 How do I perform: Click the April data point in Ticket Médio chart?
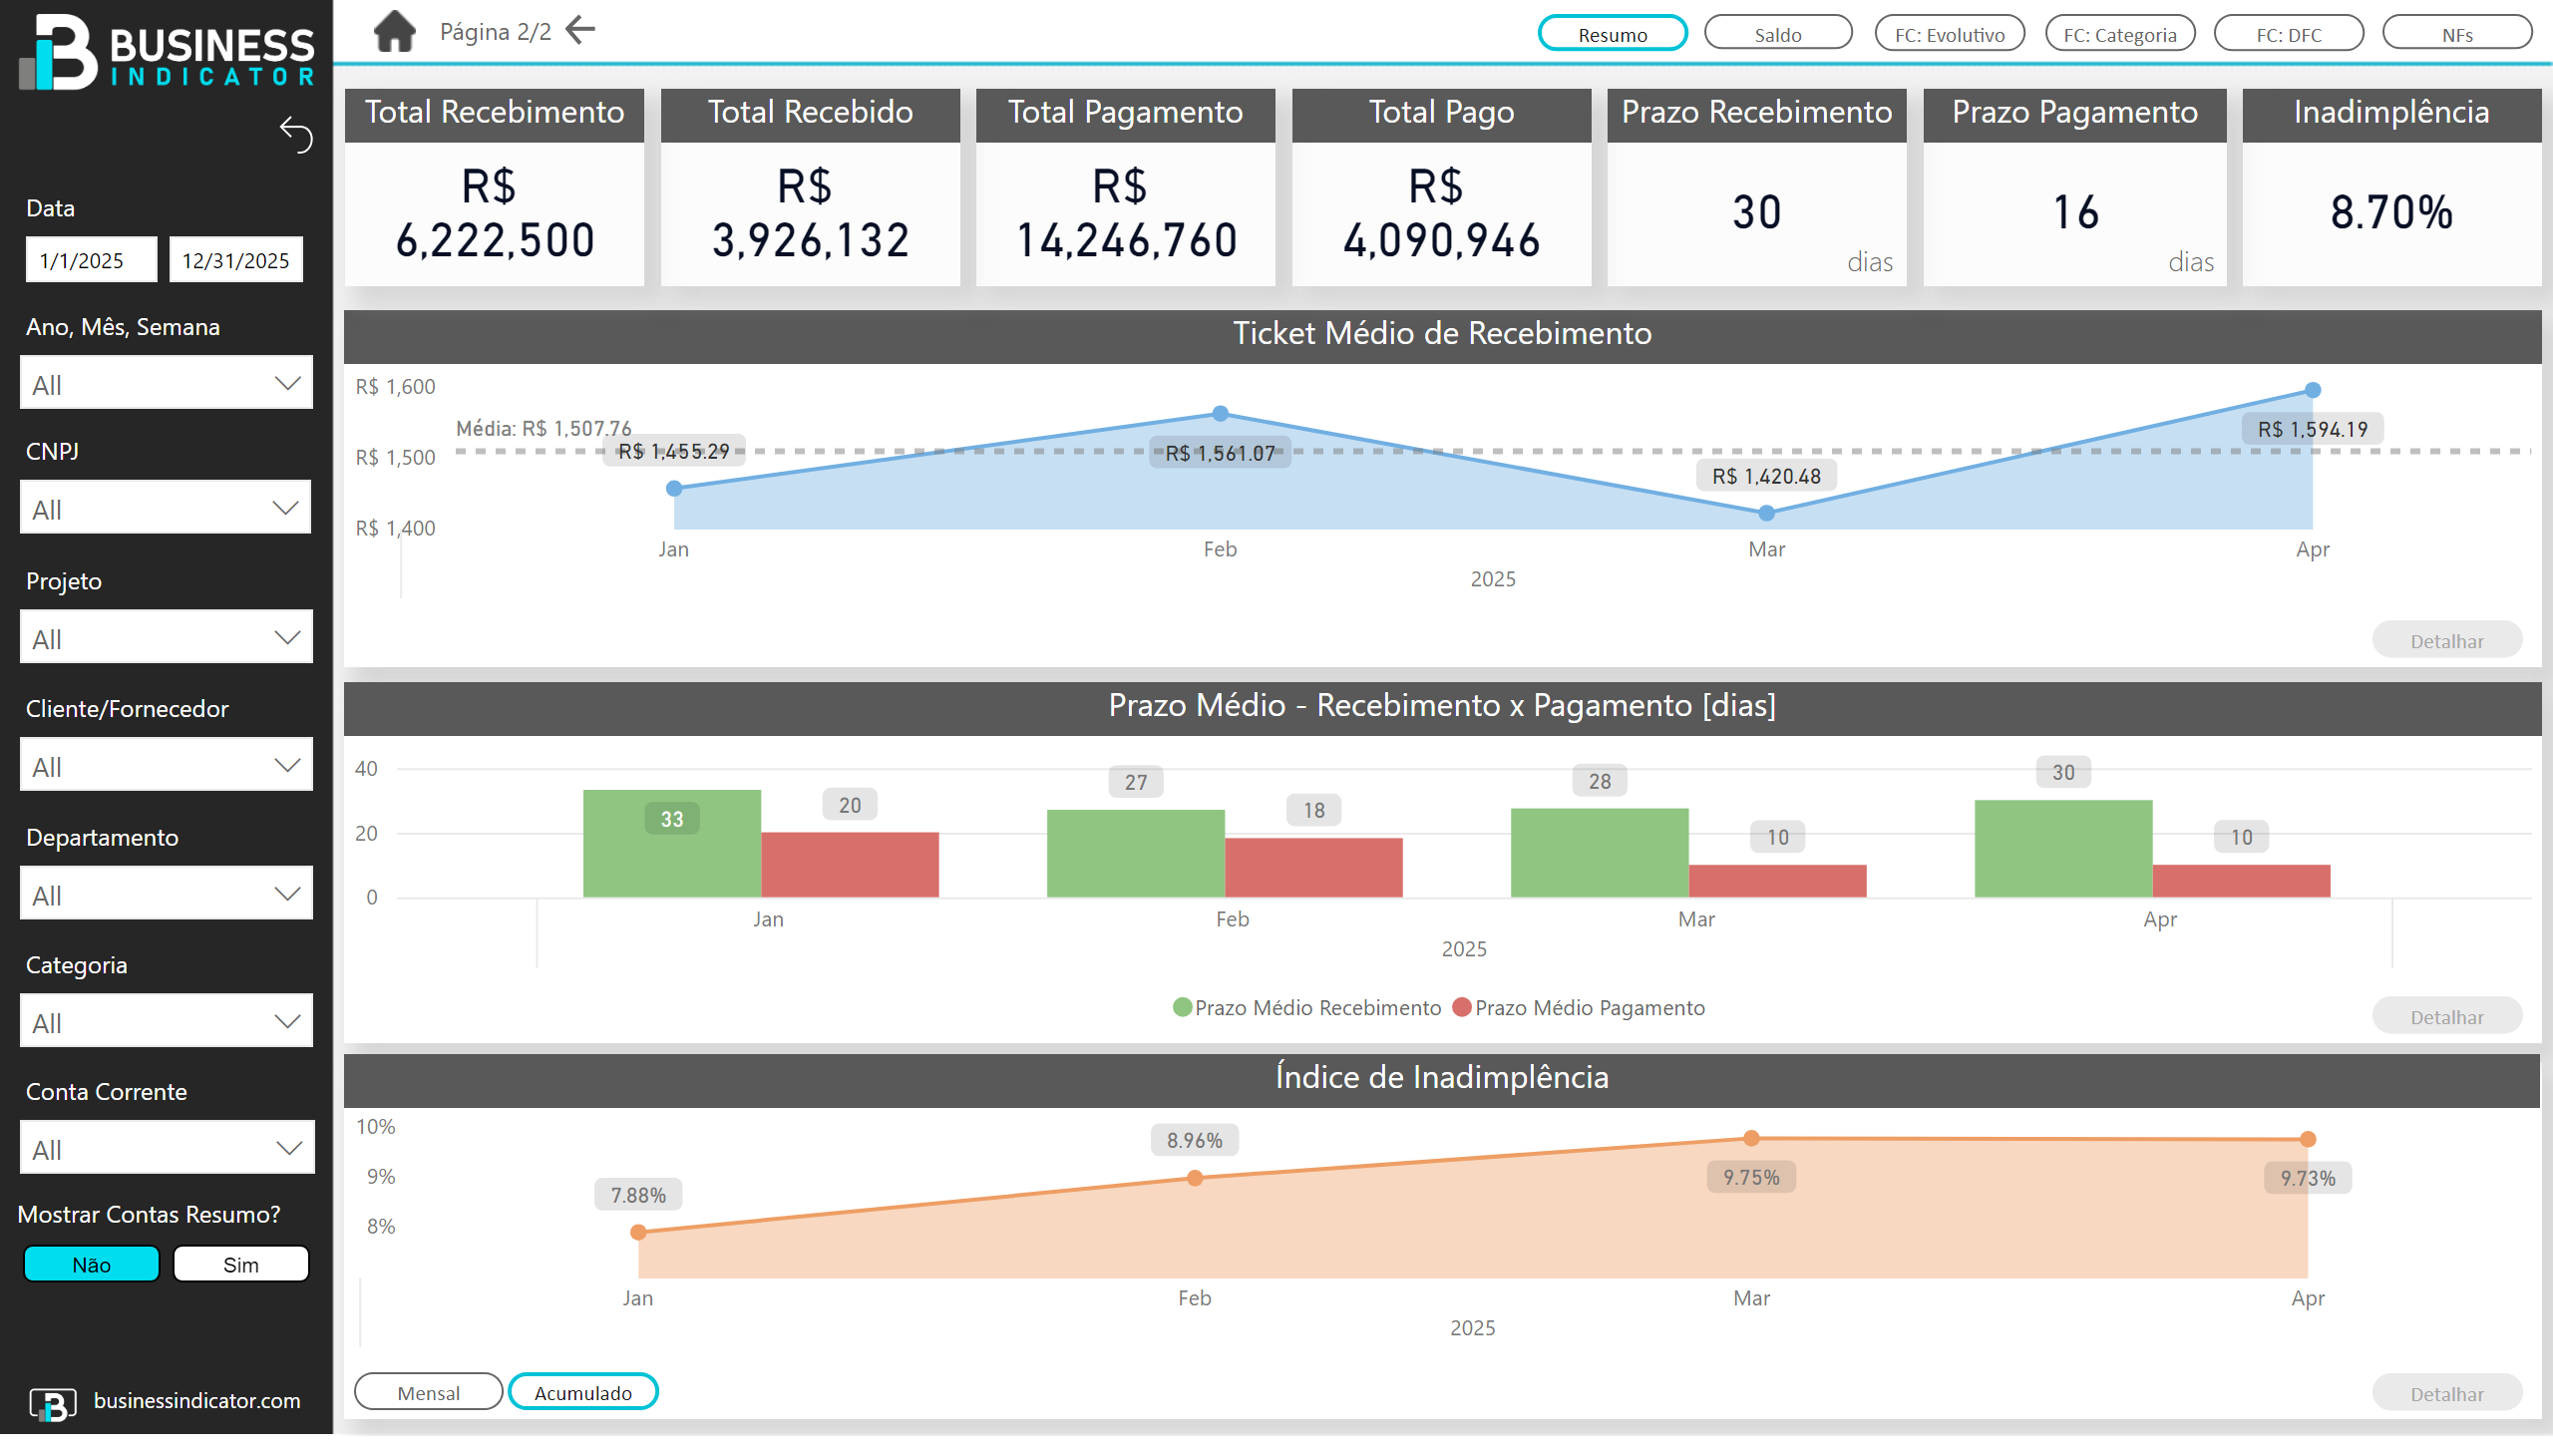pos(2312,391)
